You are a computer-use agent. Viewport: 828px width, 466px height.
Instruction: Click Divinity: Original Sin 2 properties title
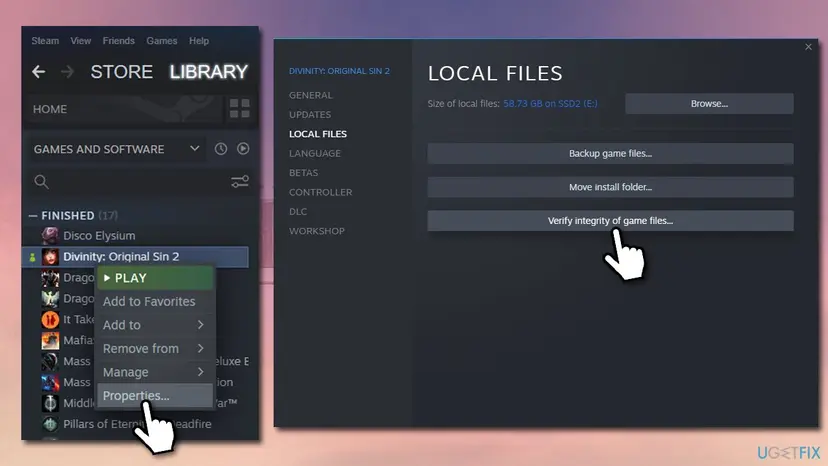click(x=339, y=71)
